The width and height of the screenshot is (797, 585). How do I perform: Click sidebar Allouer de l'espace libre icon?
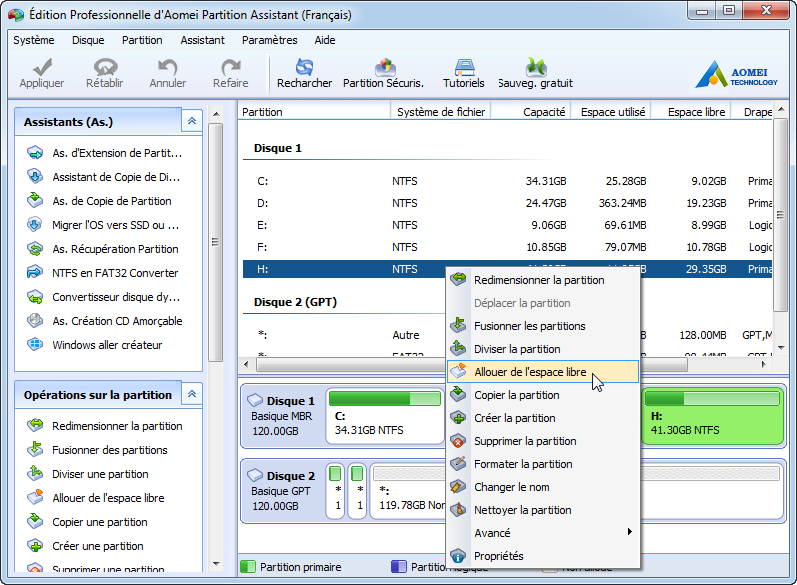tap(35, 497)
